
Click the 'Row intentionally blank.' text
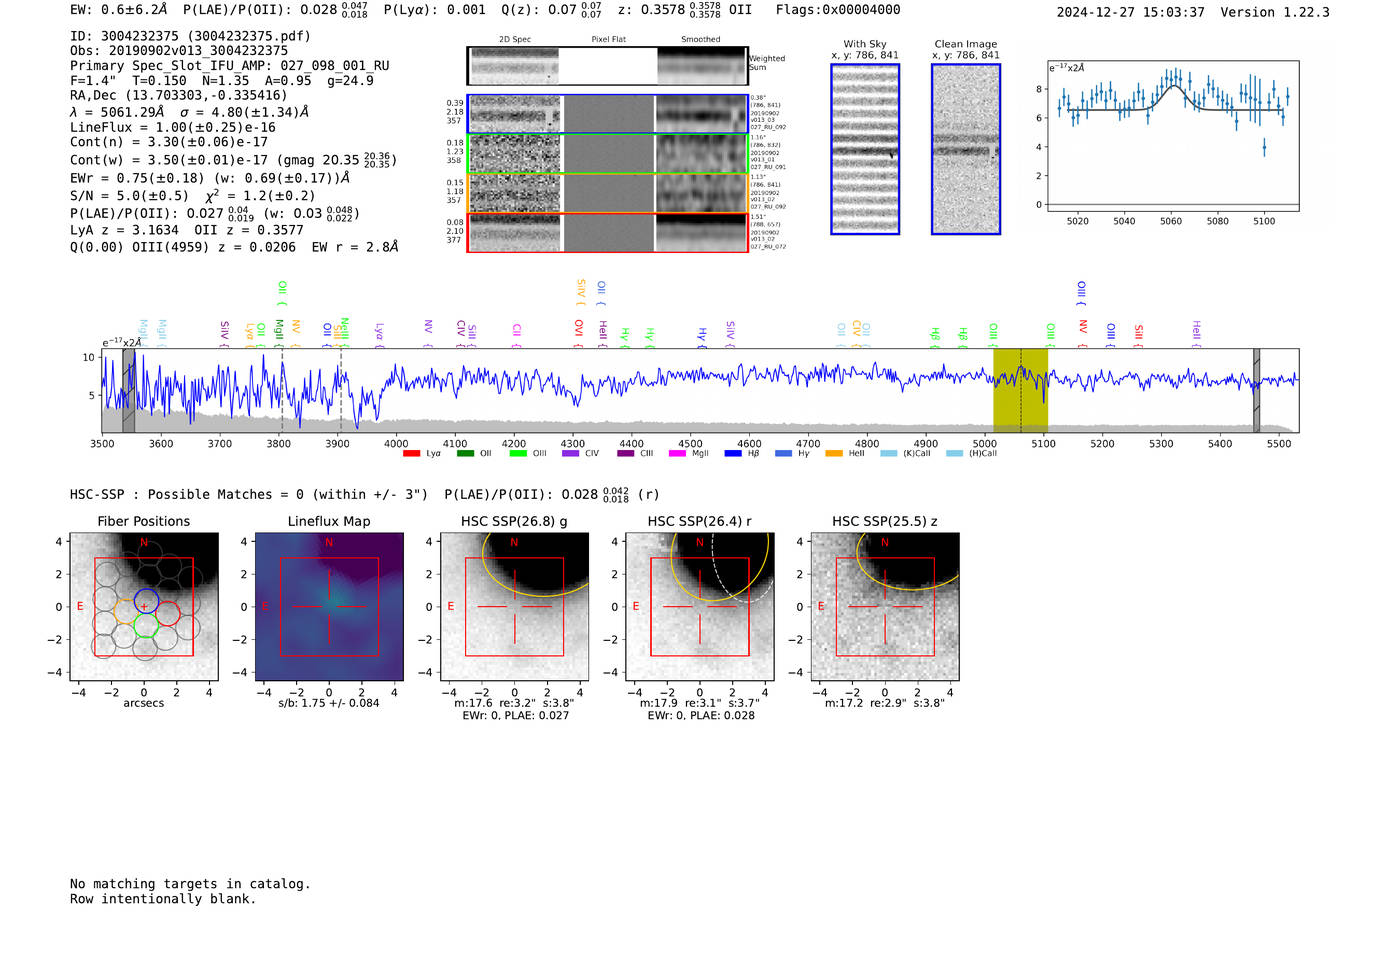pos(163,899)
